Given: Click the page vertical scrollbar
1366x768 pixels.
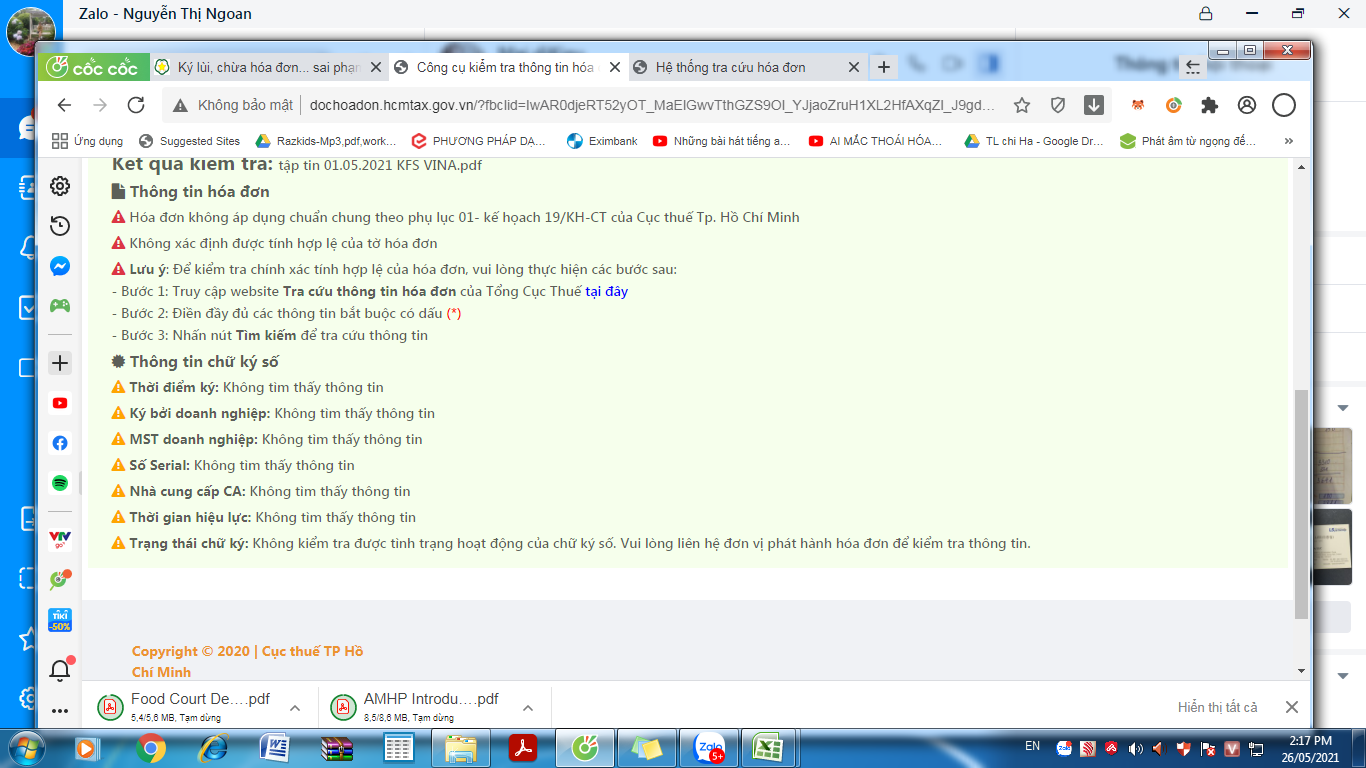Looking at the screenshot, I should point(1301,500).
